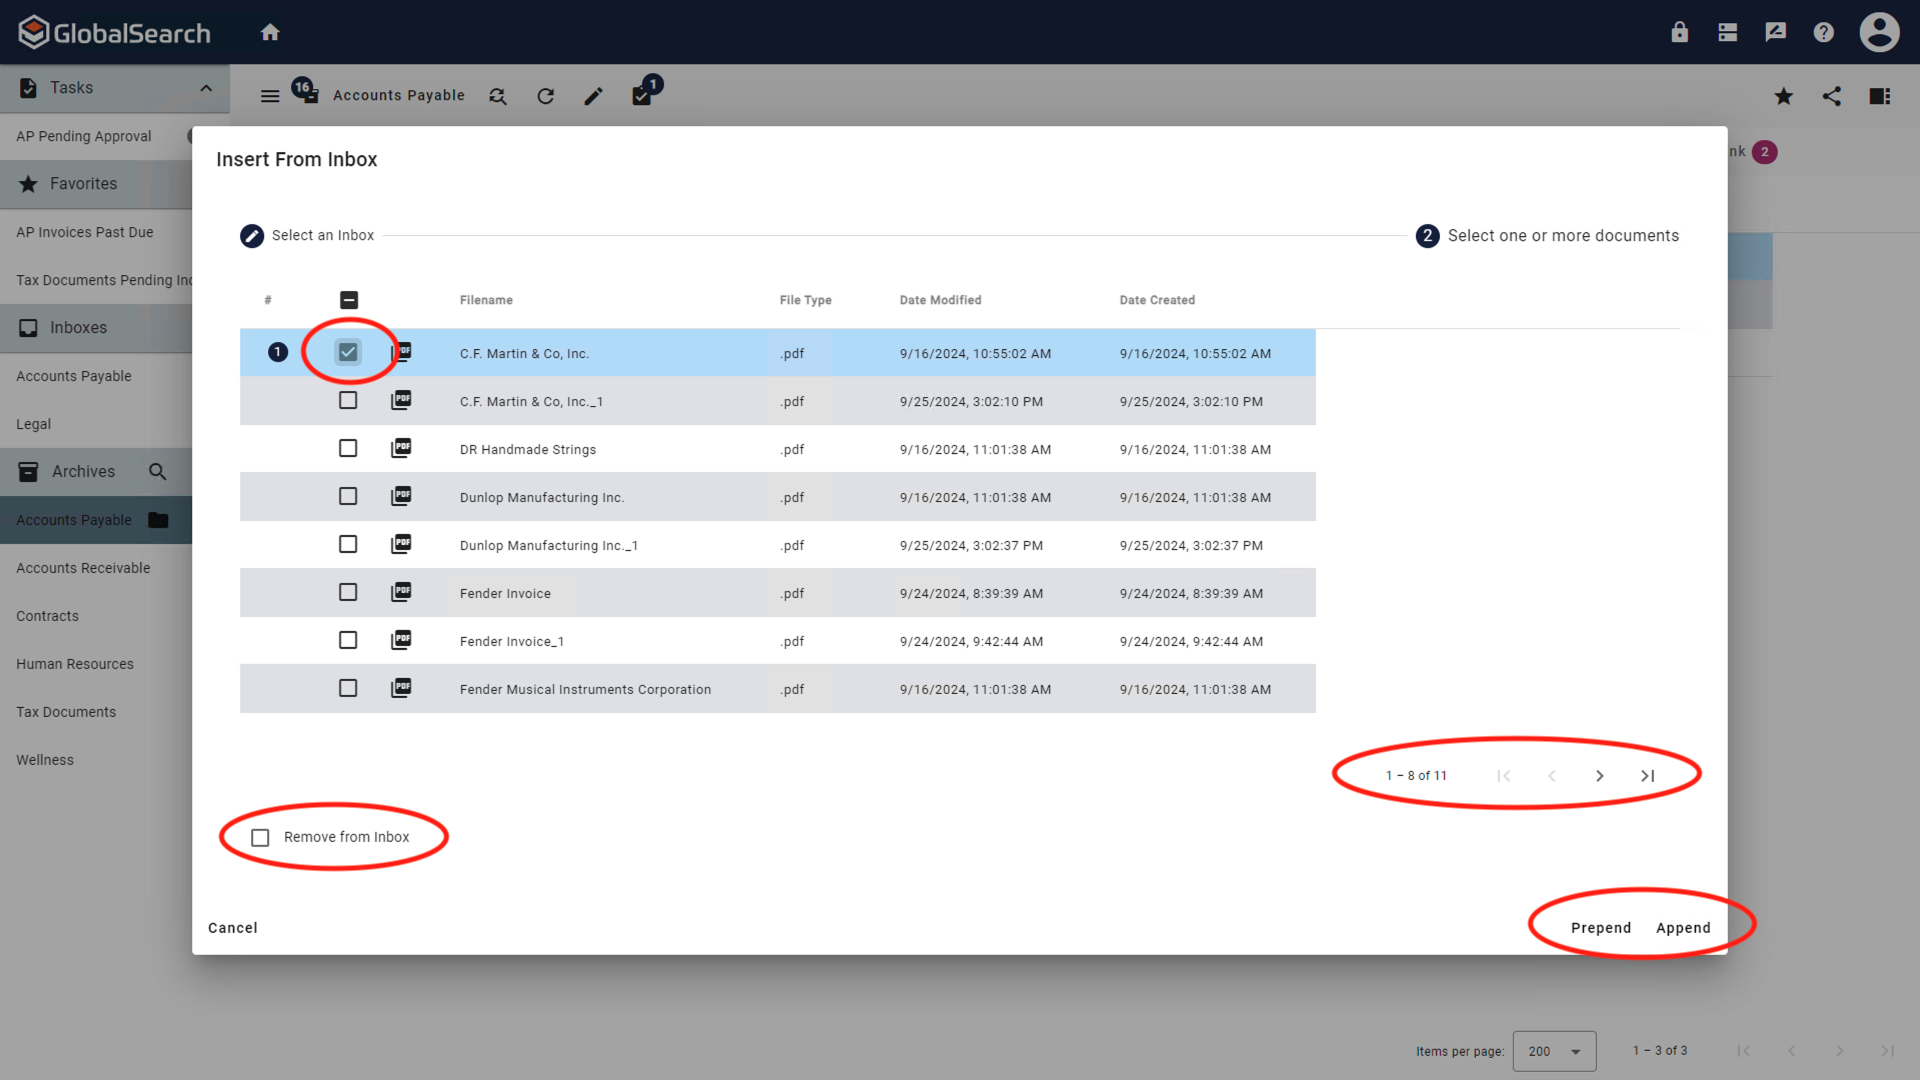The image size is (1920, 1080).
Task: Open the Favorites sidebar section
Action: click(x=96, y=184)
